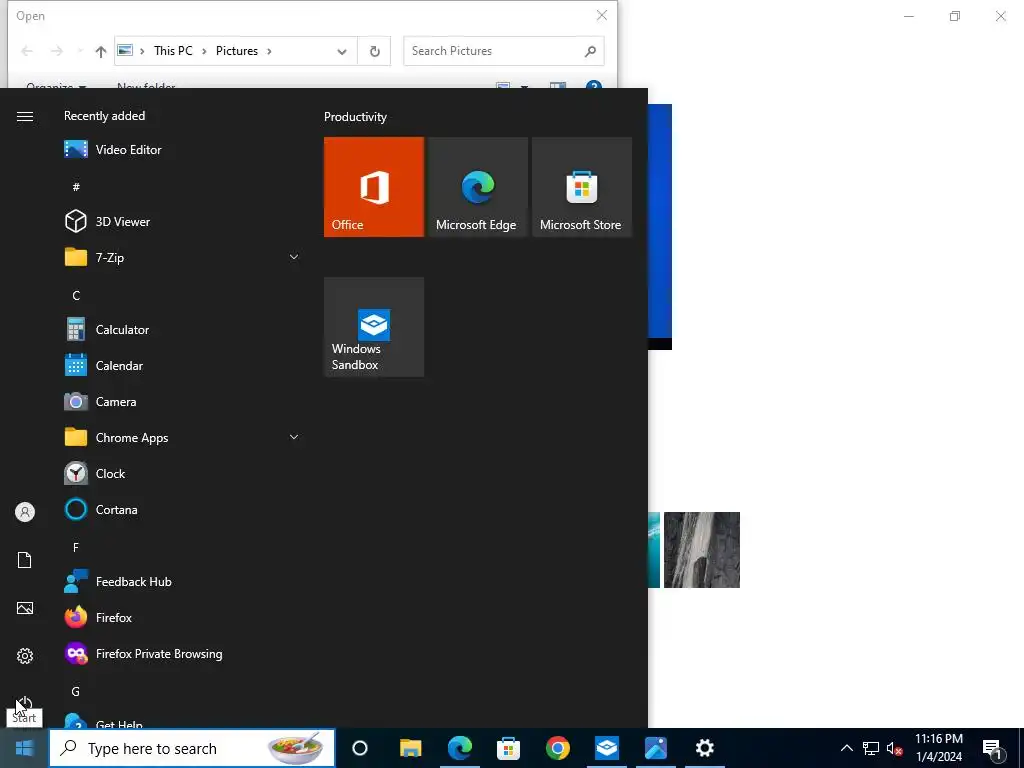The width and height of the screenshot is (1024, 768).
Task: Launch the Camera app
Action: pos(183,402)
